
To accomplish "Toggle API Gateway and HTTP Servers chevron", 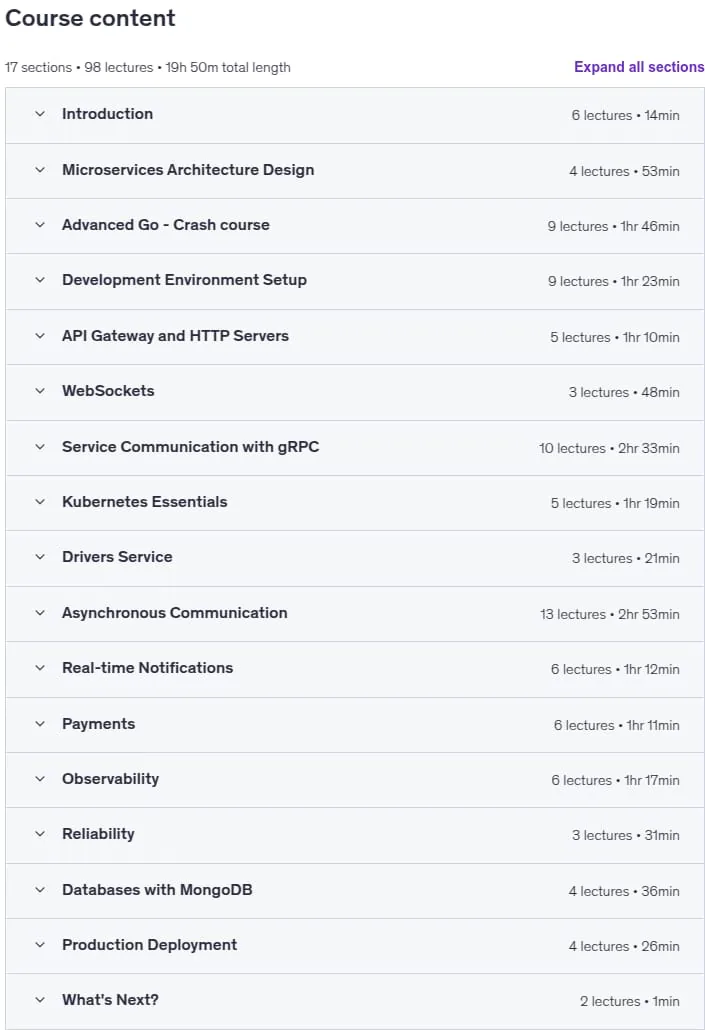I will tap(40, 336).
